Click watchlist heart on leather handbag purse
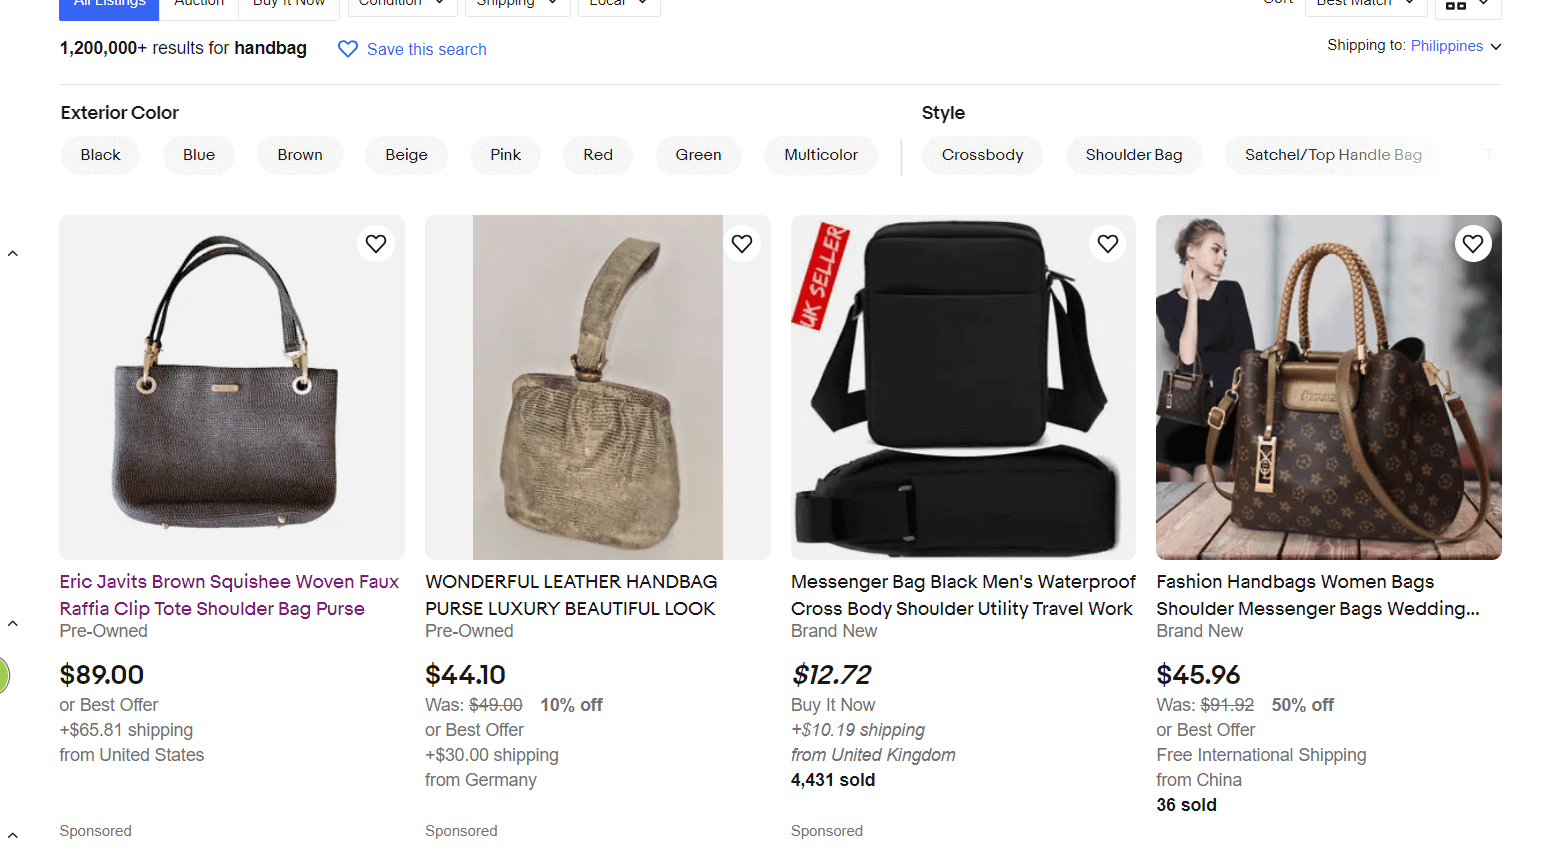The height and width of the screenshot is (857, 1567). click(x=742, y=244)
